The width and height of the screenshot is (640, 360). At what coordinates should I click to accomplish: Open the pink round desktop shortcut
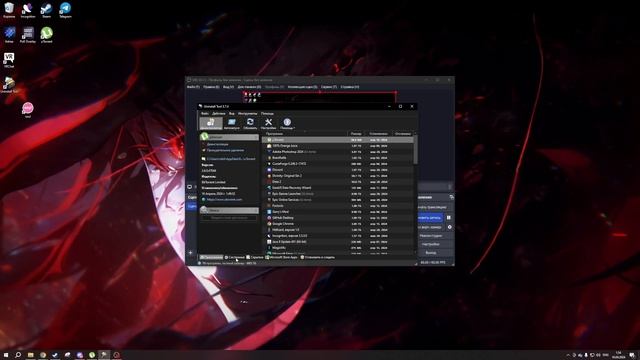[x=27, y=110]
